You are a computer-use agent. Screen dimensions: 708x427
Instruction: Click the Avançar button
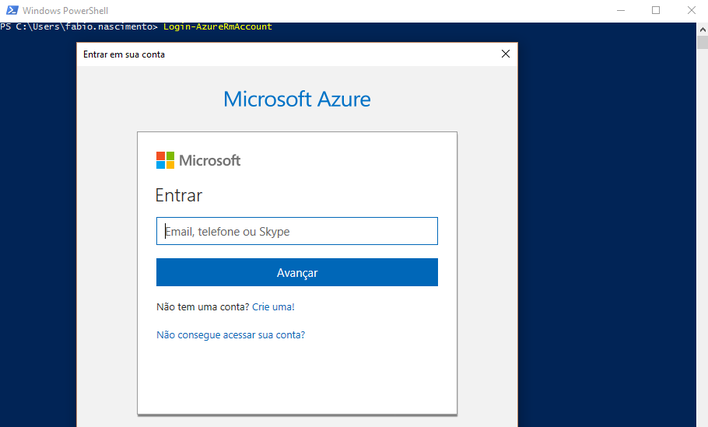click(297, 272)
